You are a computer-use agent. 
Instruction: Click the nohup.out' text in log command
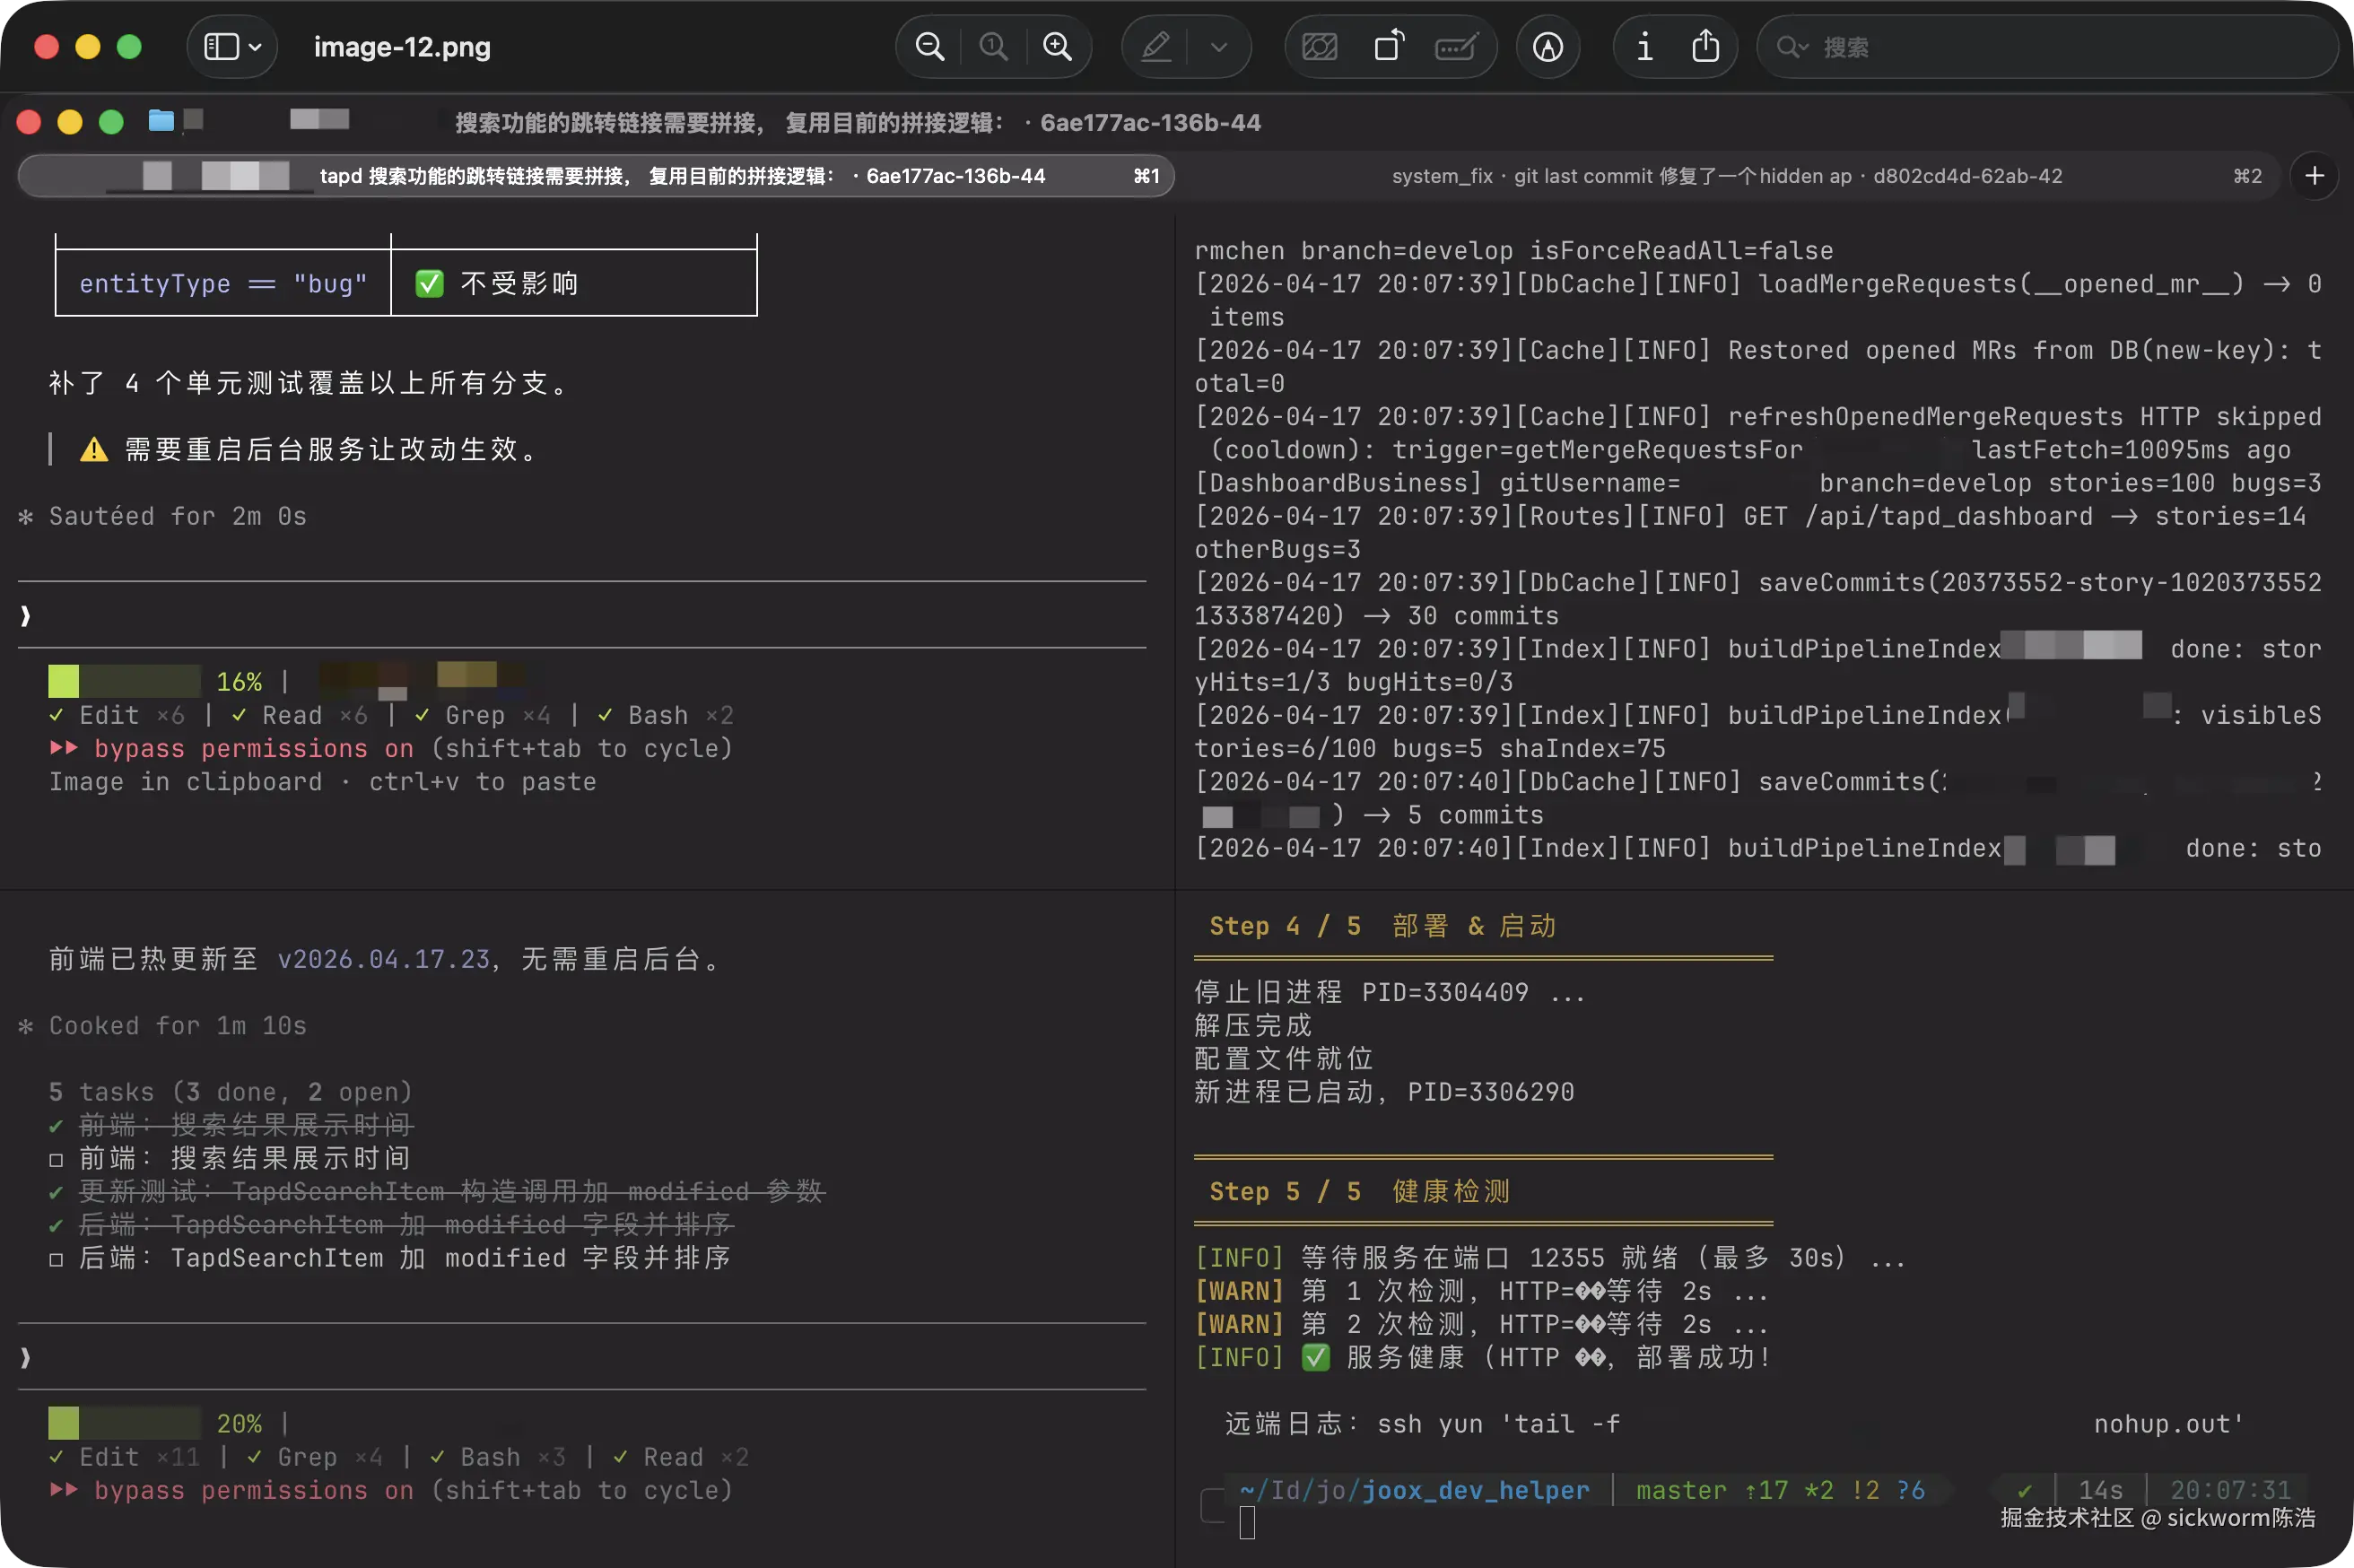2169,1423
